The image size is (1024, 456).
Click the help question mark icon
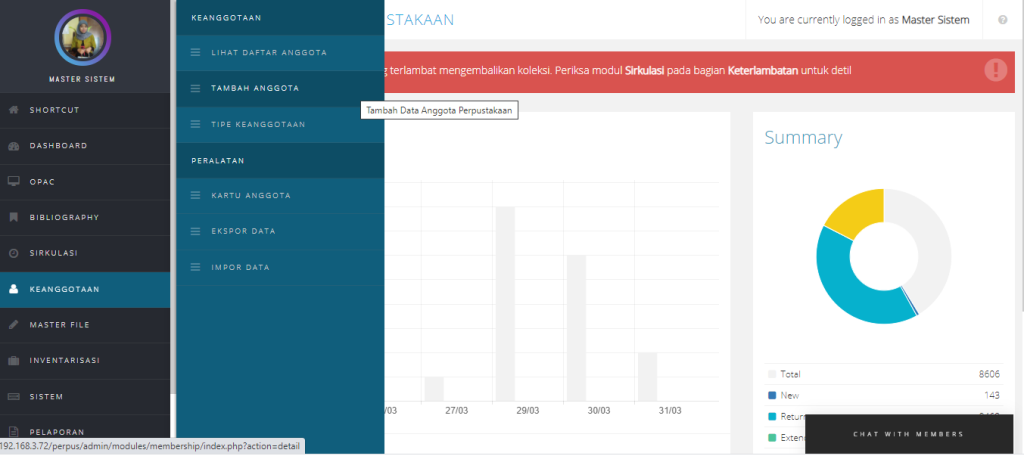click(x=1002, y=19)
